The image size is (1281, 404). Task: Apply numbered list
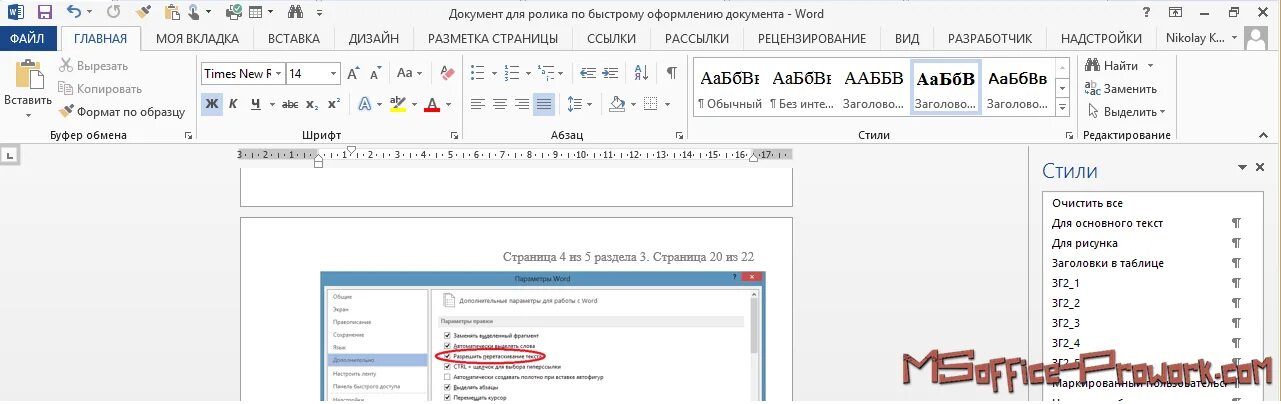click(512, 73)
